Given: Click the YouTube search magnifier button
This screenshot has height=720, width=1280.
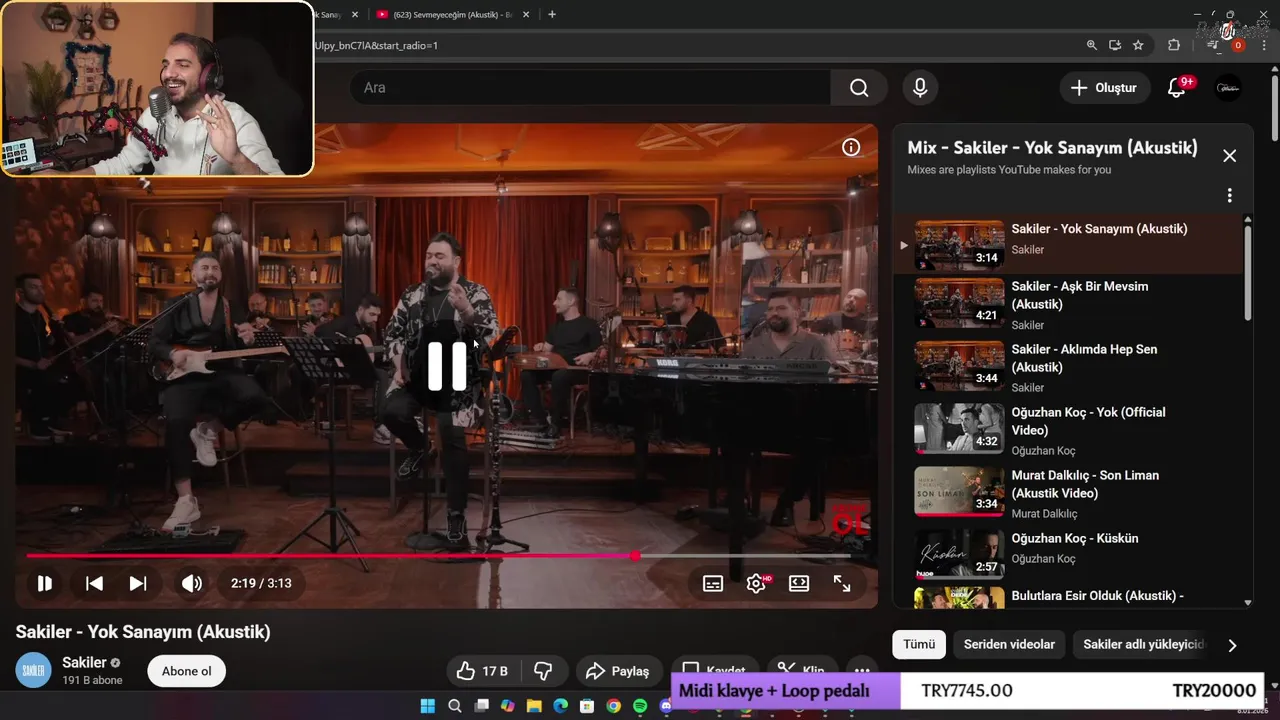Looking at the screenshot, I should click(x=859, y=88).
